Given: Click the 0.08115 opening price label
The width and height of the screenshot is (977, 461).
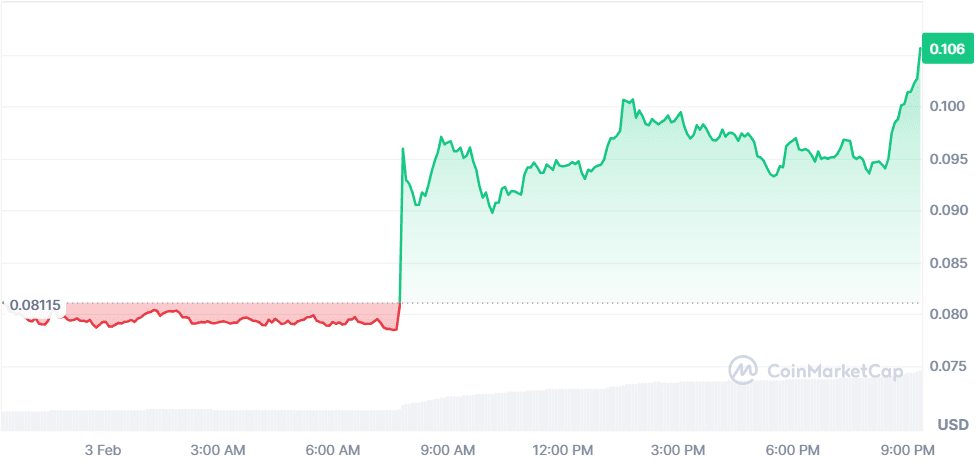Looking at the screenshot, I should click(x=35, y=304).
